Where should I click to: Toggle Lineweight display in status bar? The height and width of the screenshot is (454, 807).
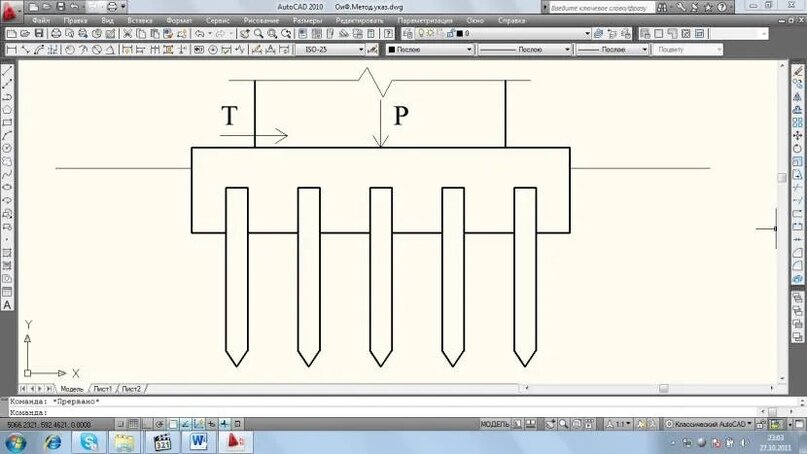point(225,424)
